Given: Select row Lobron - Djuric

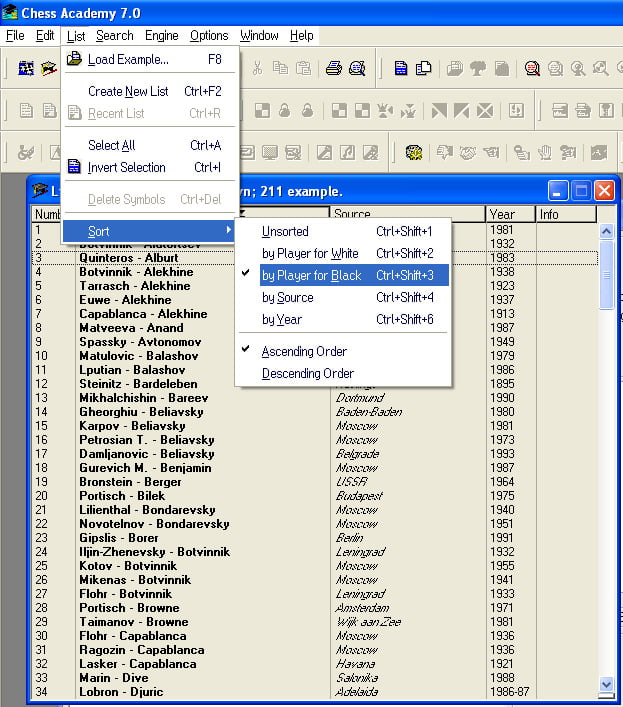Looking at the screenshot, I should [x=315, y=692].
